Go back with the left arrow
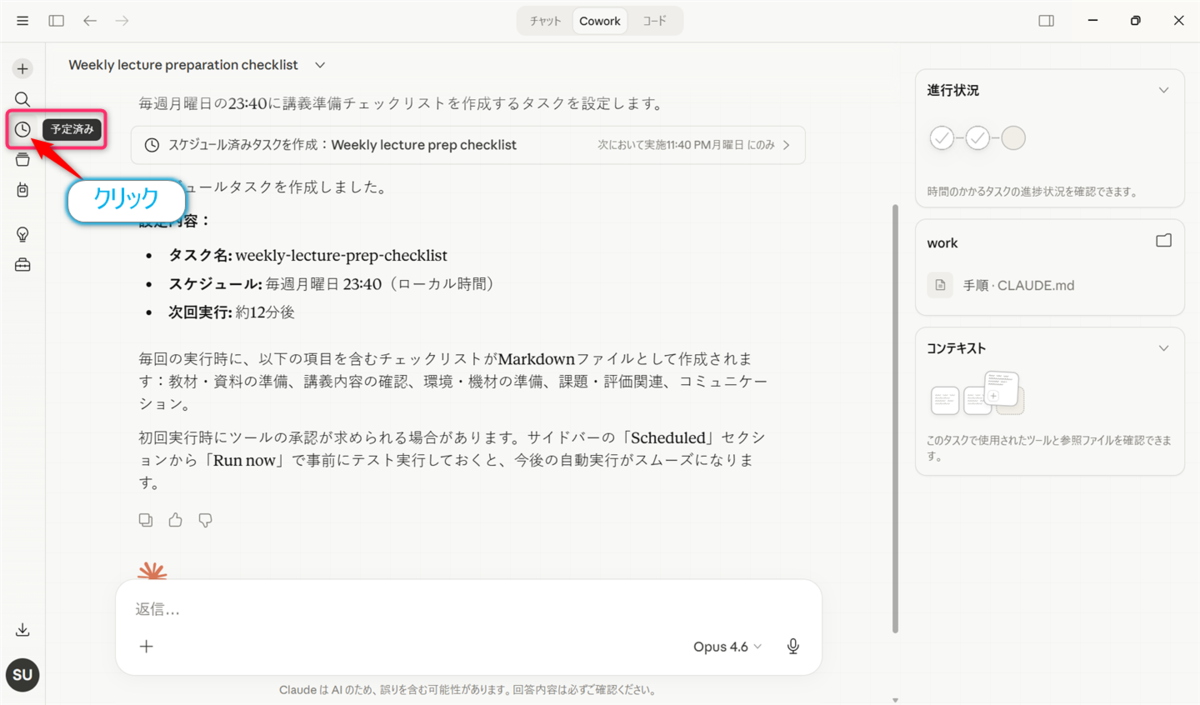 coord(90,20)
